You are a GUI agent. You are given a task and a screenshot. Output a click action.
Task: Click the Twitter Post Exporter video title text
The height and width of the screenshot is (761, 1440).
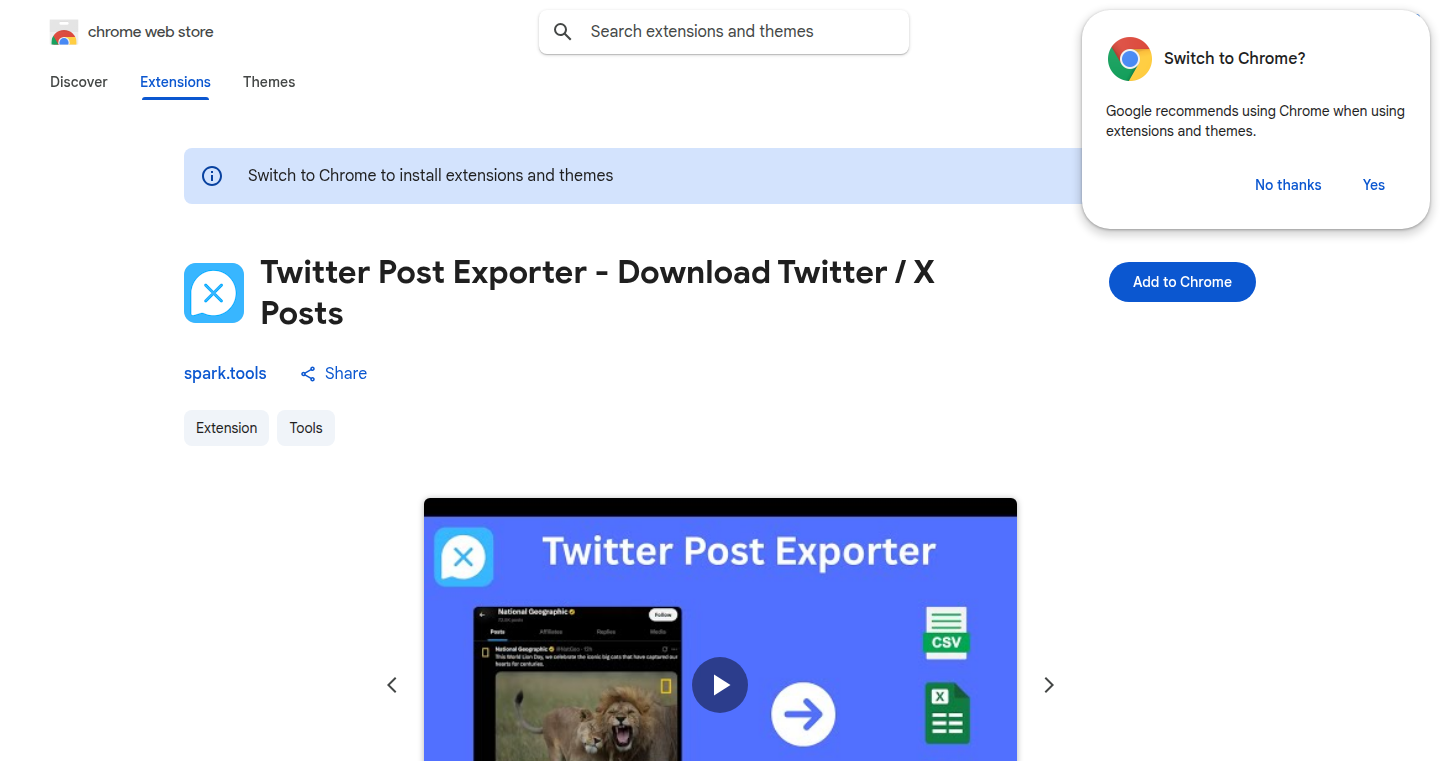[739, 551]
